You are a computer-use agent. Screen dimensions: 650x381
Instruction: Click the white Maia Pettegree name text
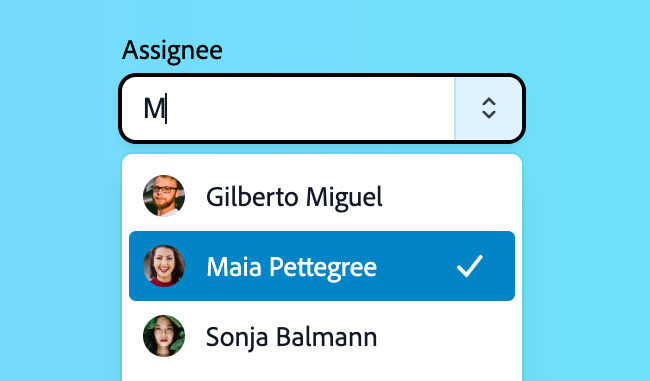(291, 267)
